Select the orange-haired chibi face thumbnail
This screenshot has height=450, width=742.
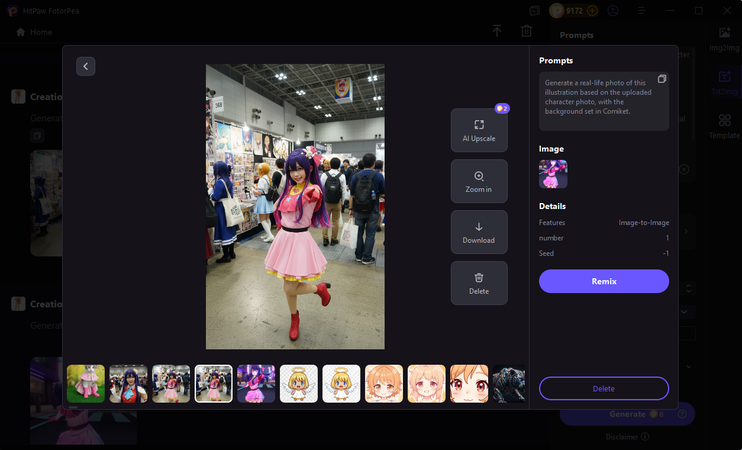(x=384, y=384)
